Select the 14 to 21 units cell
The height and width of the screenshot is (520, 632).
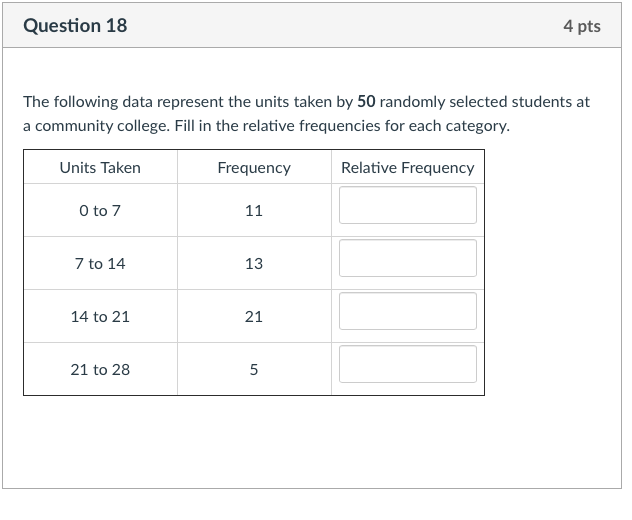tap(100, 317)
